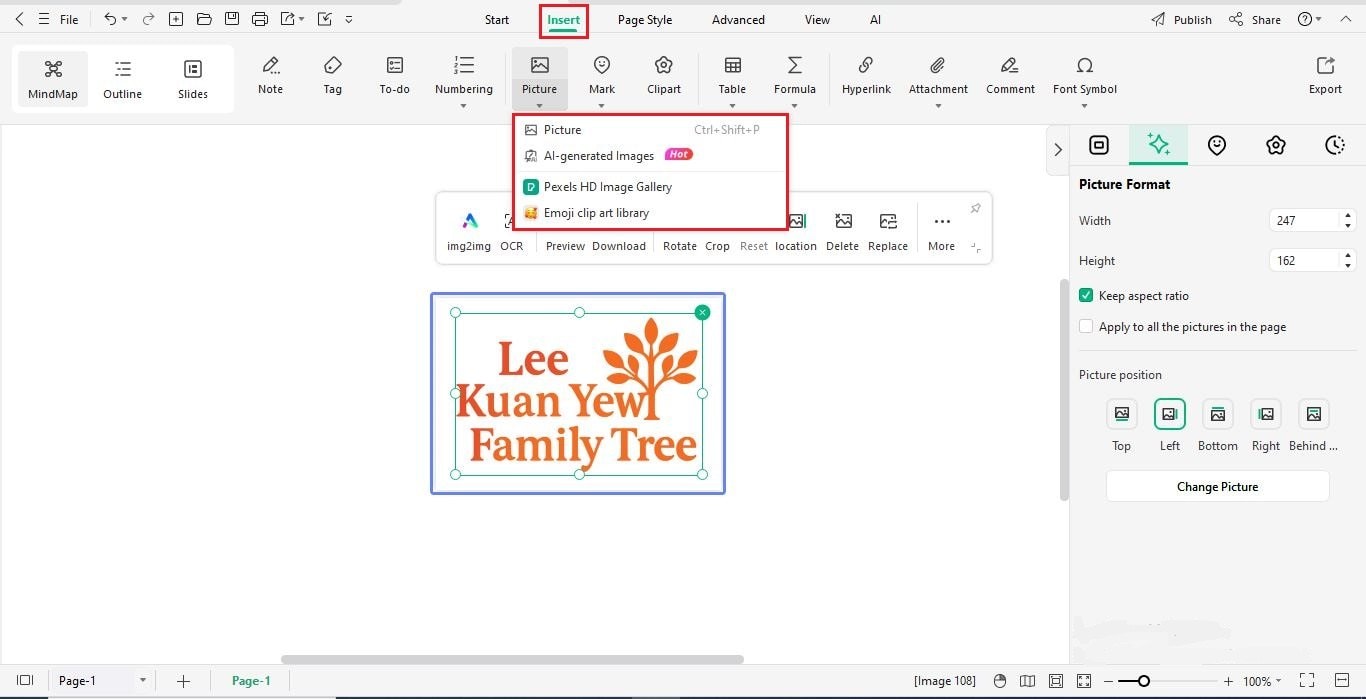The width and height of the screenshot is (1366, 699).
Task: Click the Width input field
Action: coord(1304,221)
